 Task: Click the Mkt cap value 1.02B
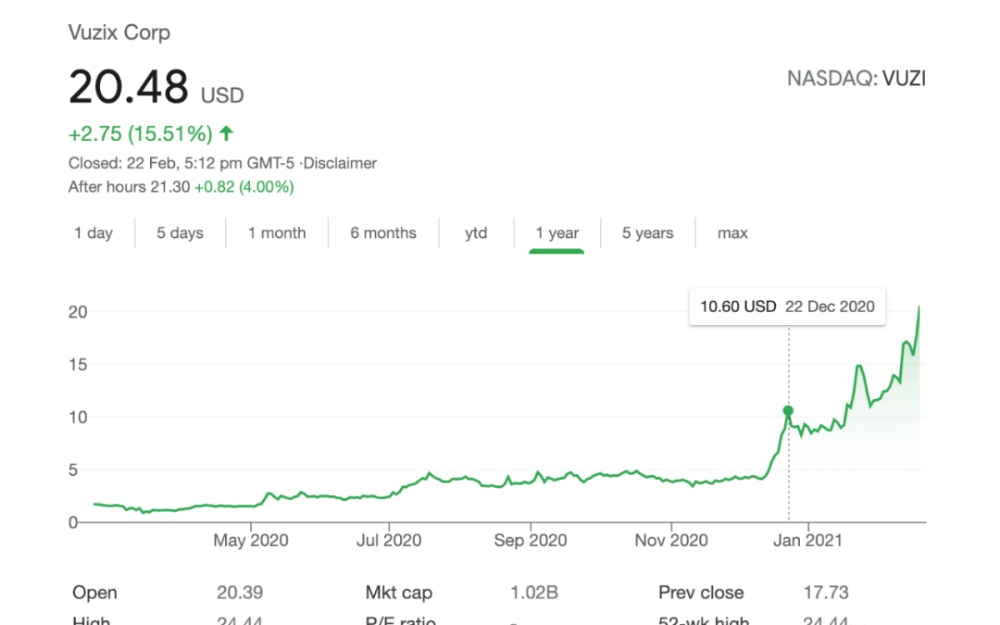pyautogui.click(x=534, y=592)
